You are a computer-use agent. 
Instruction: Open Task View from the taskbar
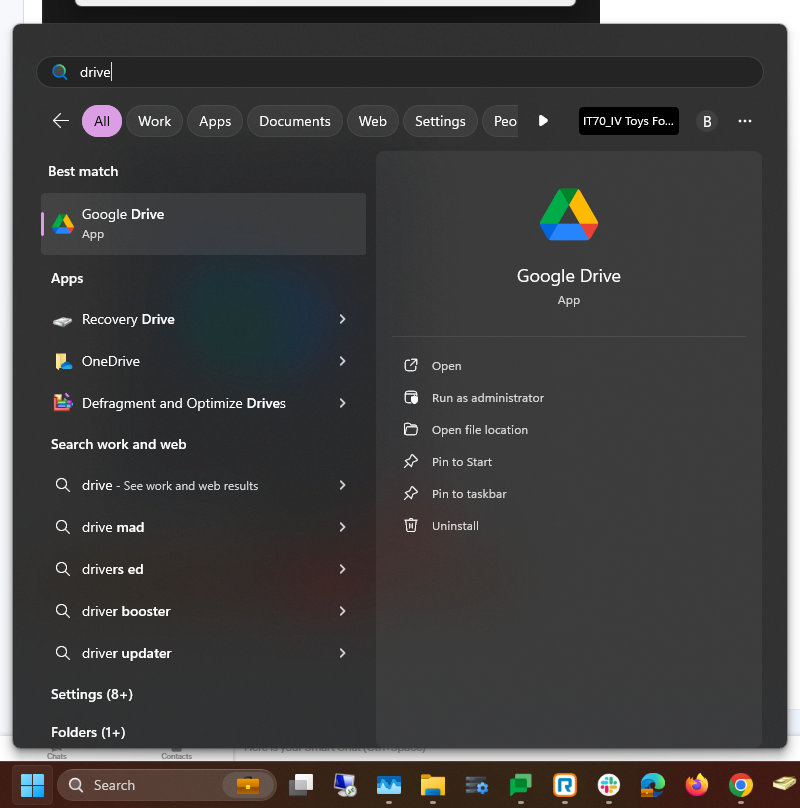301,785
